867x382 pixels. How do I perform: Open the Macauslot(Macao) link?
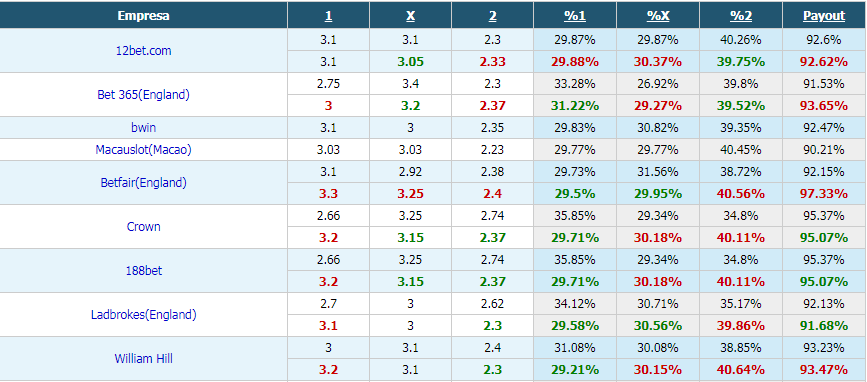143,149
